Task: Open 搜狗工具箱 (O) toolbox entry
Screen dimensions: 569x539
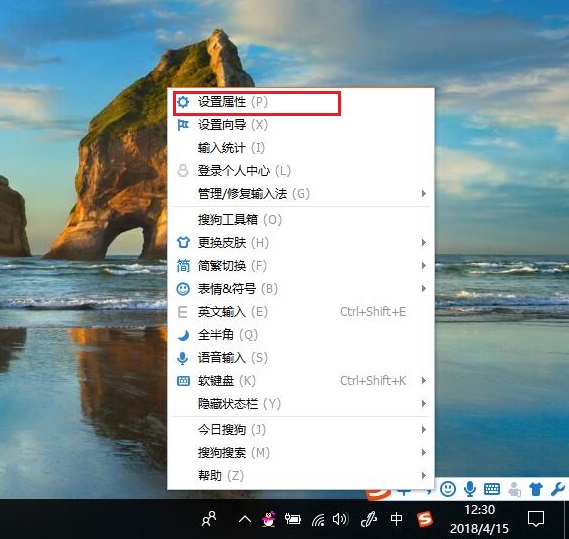Action: (301, 220)
